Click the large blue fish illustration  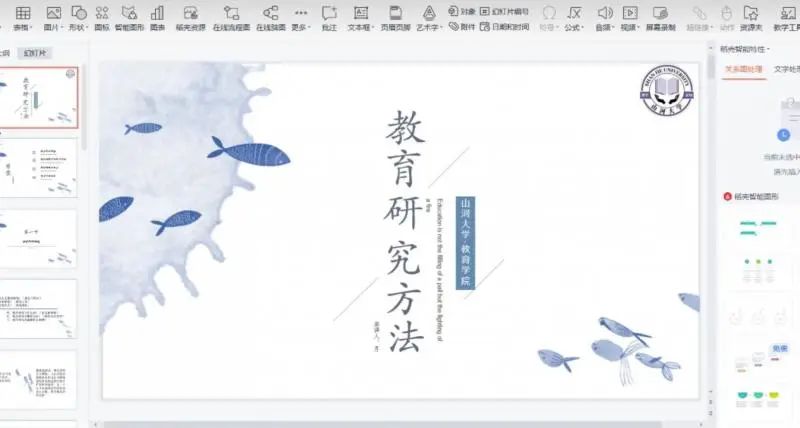pyautogui.click(x=249, y=151)
